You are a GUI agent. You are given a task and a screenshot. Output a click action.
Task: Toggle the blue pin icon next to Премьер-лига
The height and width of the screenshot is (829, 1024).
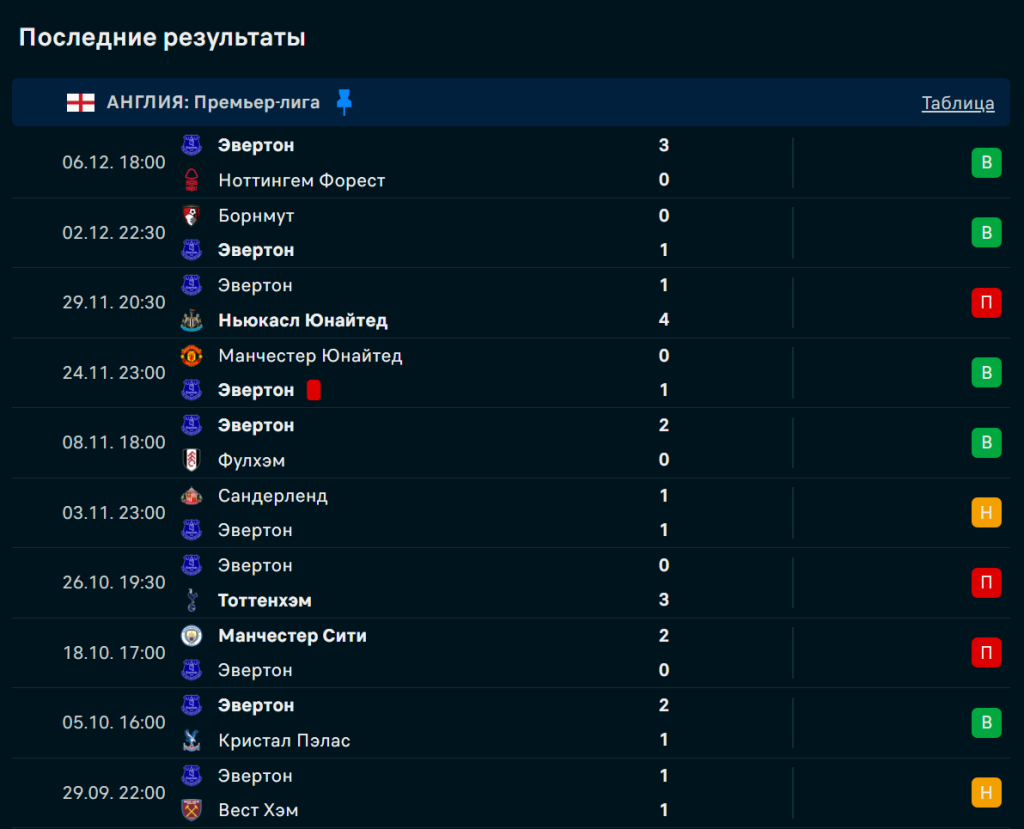[x=344, y=102]
